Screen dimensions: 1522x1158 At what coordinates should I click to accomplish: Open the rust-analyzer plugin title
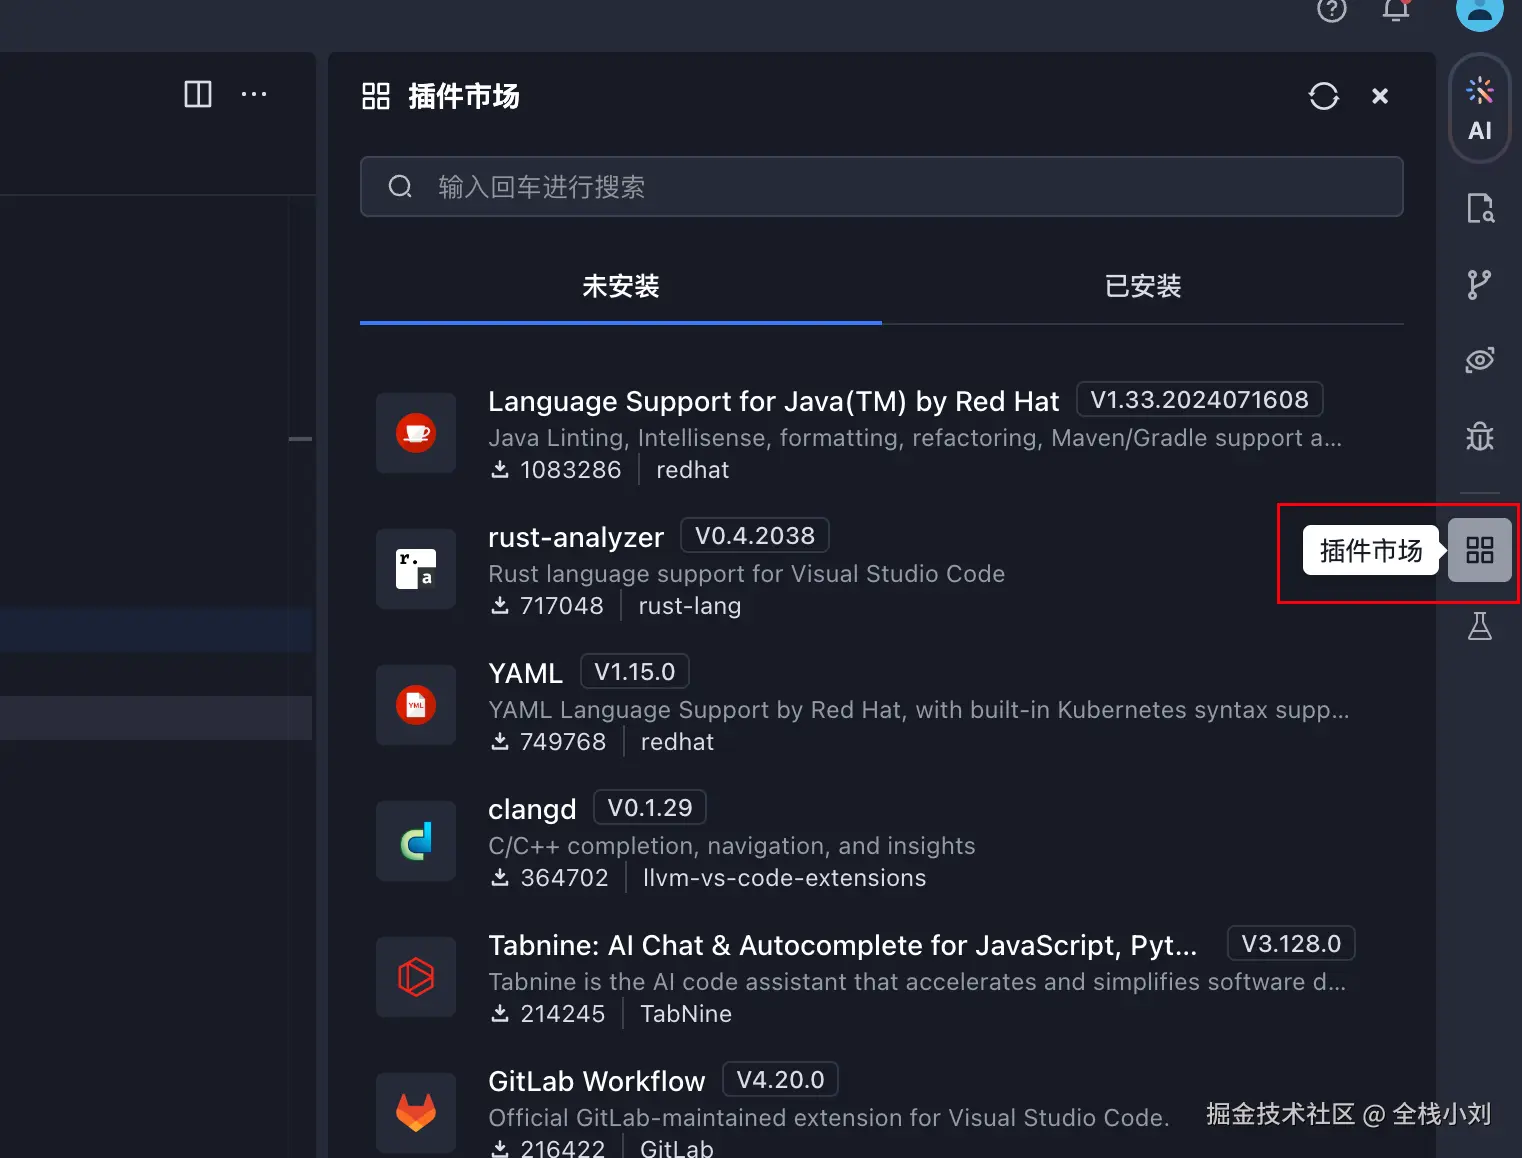click(x=576, y=538)
